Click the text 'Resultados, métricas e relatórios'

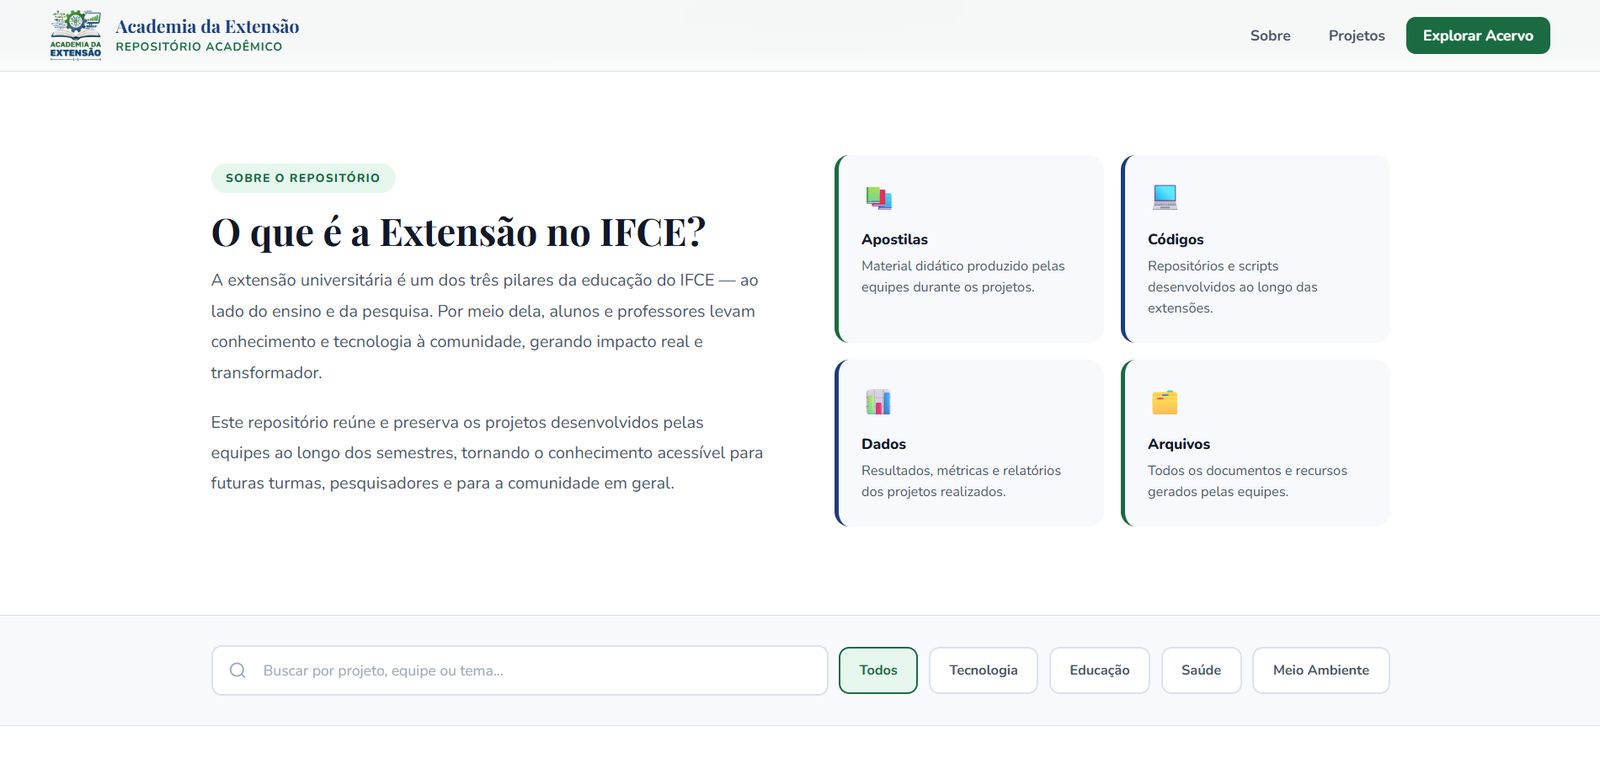point(961,470)
